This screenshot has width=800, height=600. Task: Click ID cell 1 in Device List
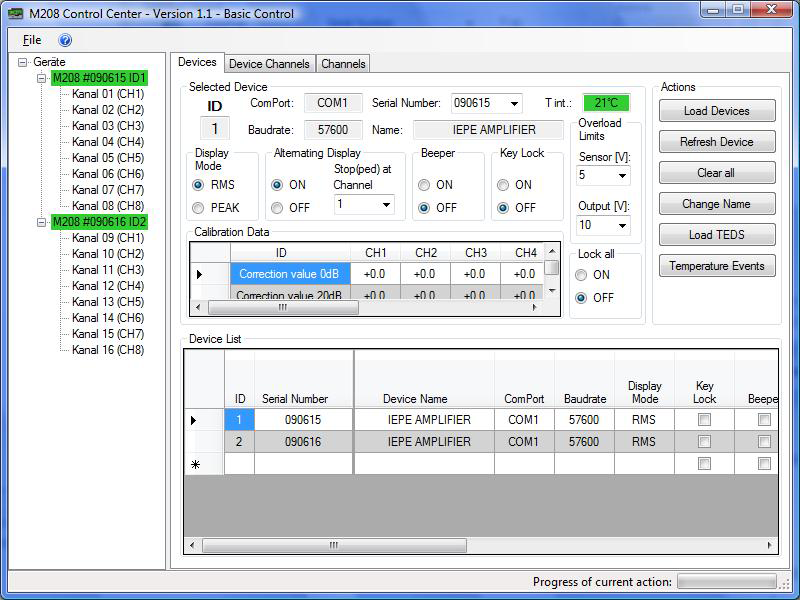[239, 420]
